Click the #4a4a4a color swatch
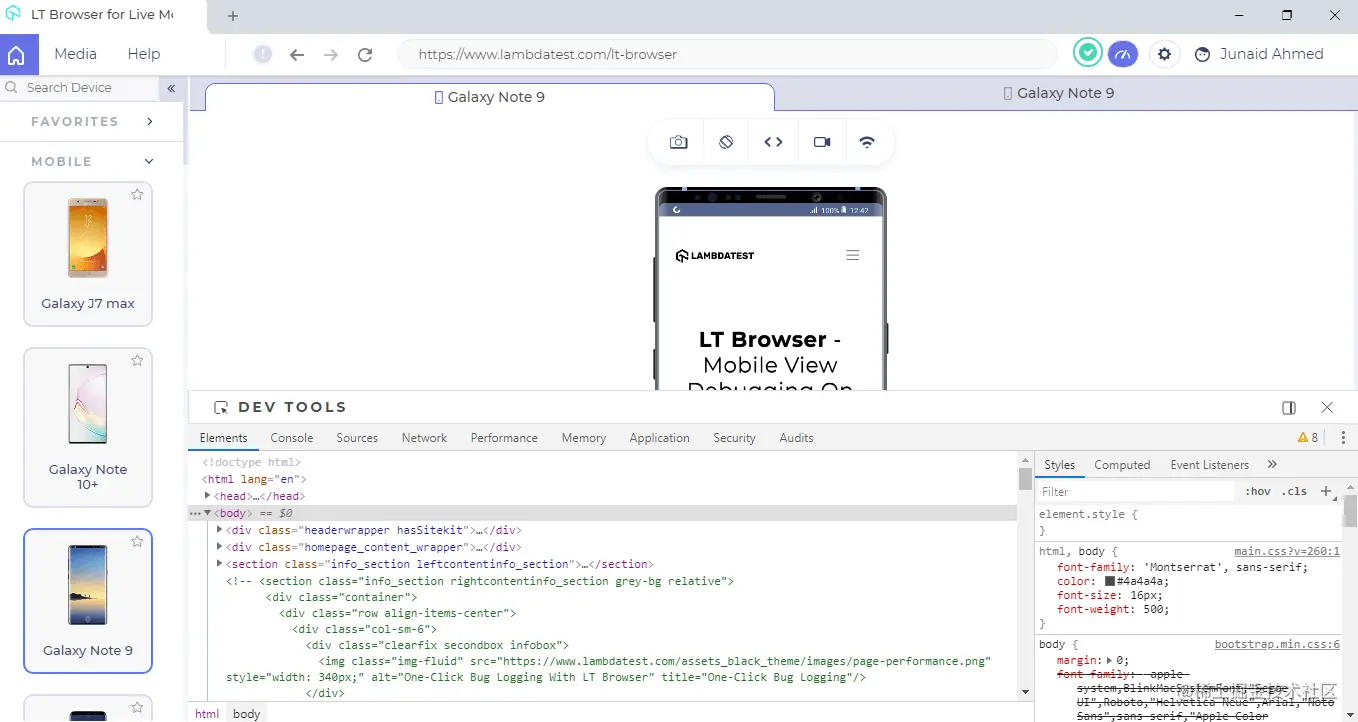Image resolution: width=1358 pixels, height=722 pixels. 1110,581
